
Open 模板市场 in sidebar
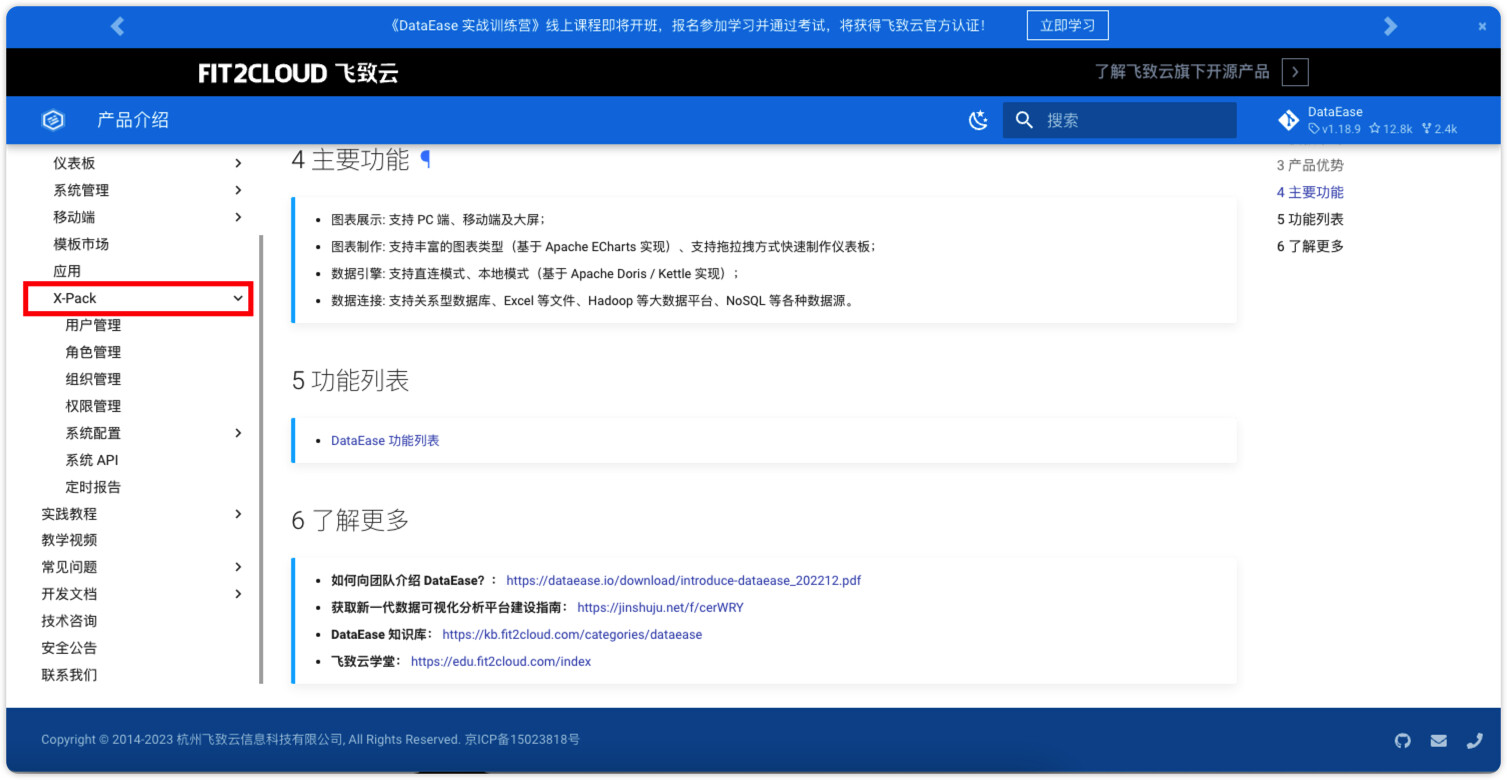click(x=81, y=244)
